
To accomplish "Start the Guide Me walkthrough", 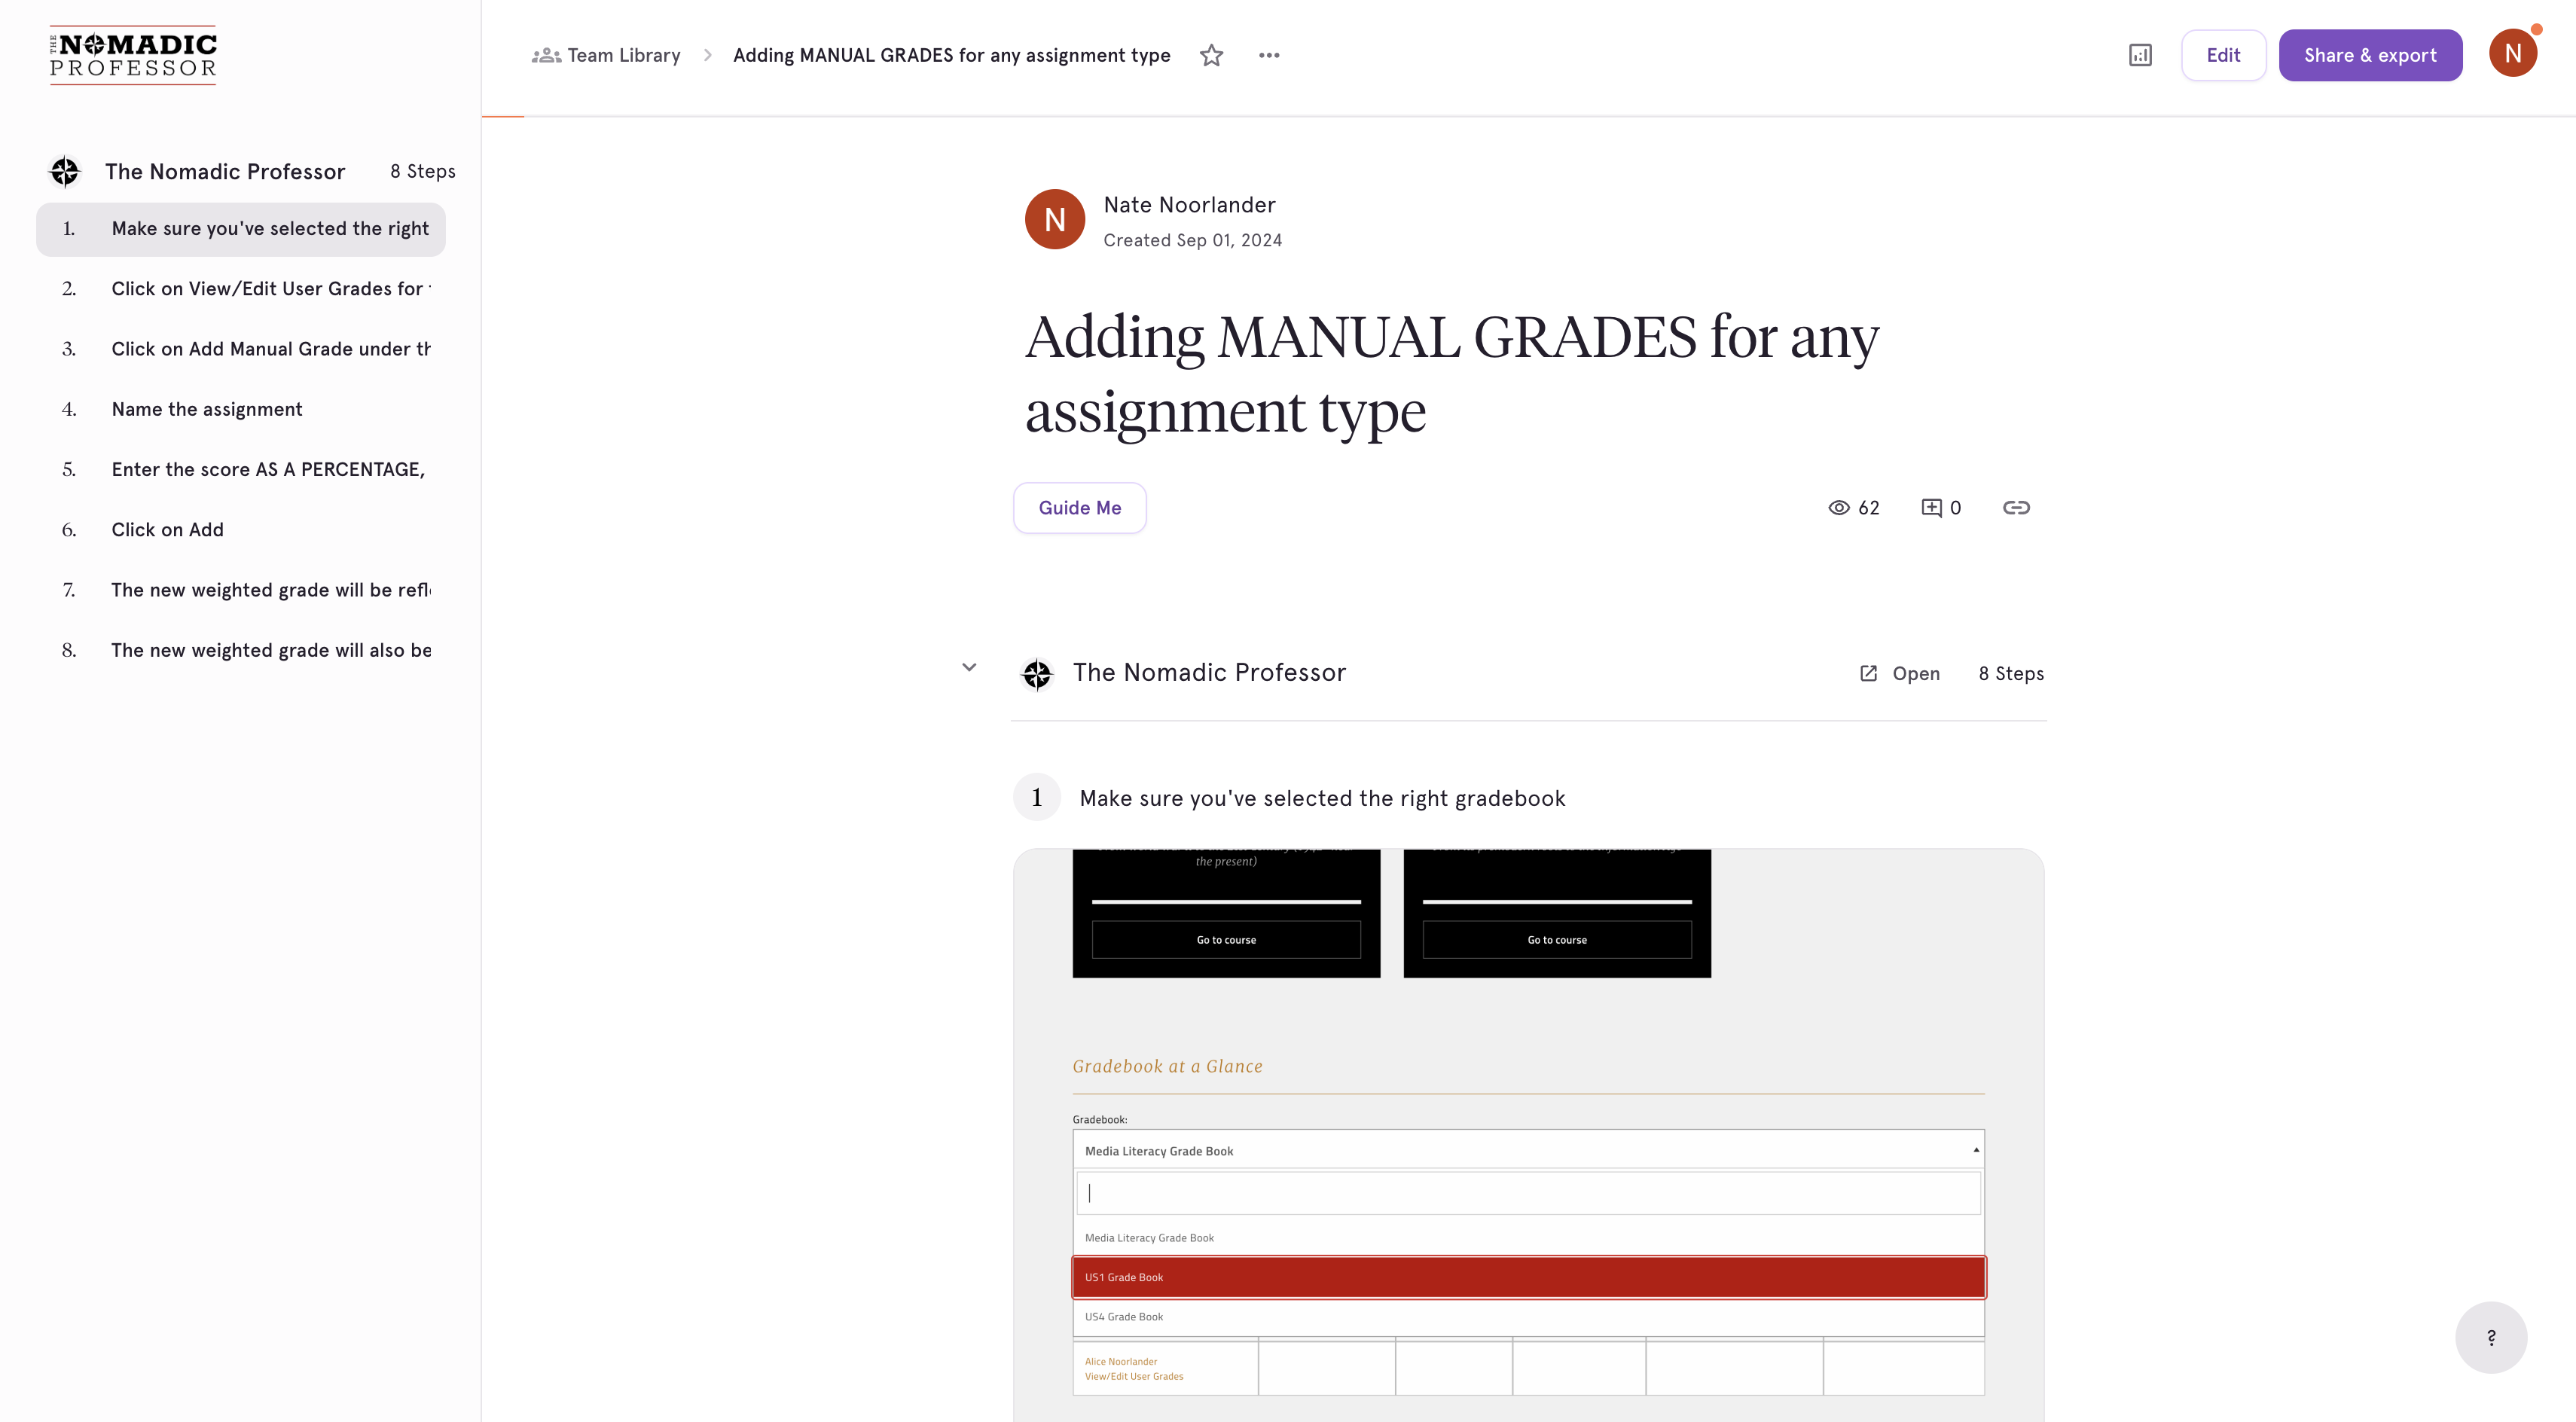I will (1080, 508).
